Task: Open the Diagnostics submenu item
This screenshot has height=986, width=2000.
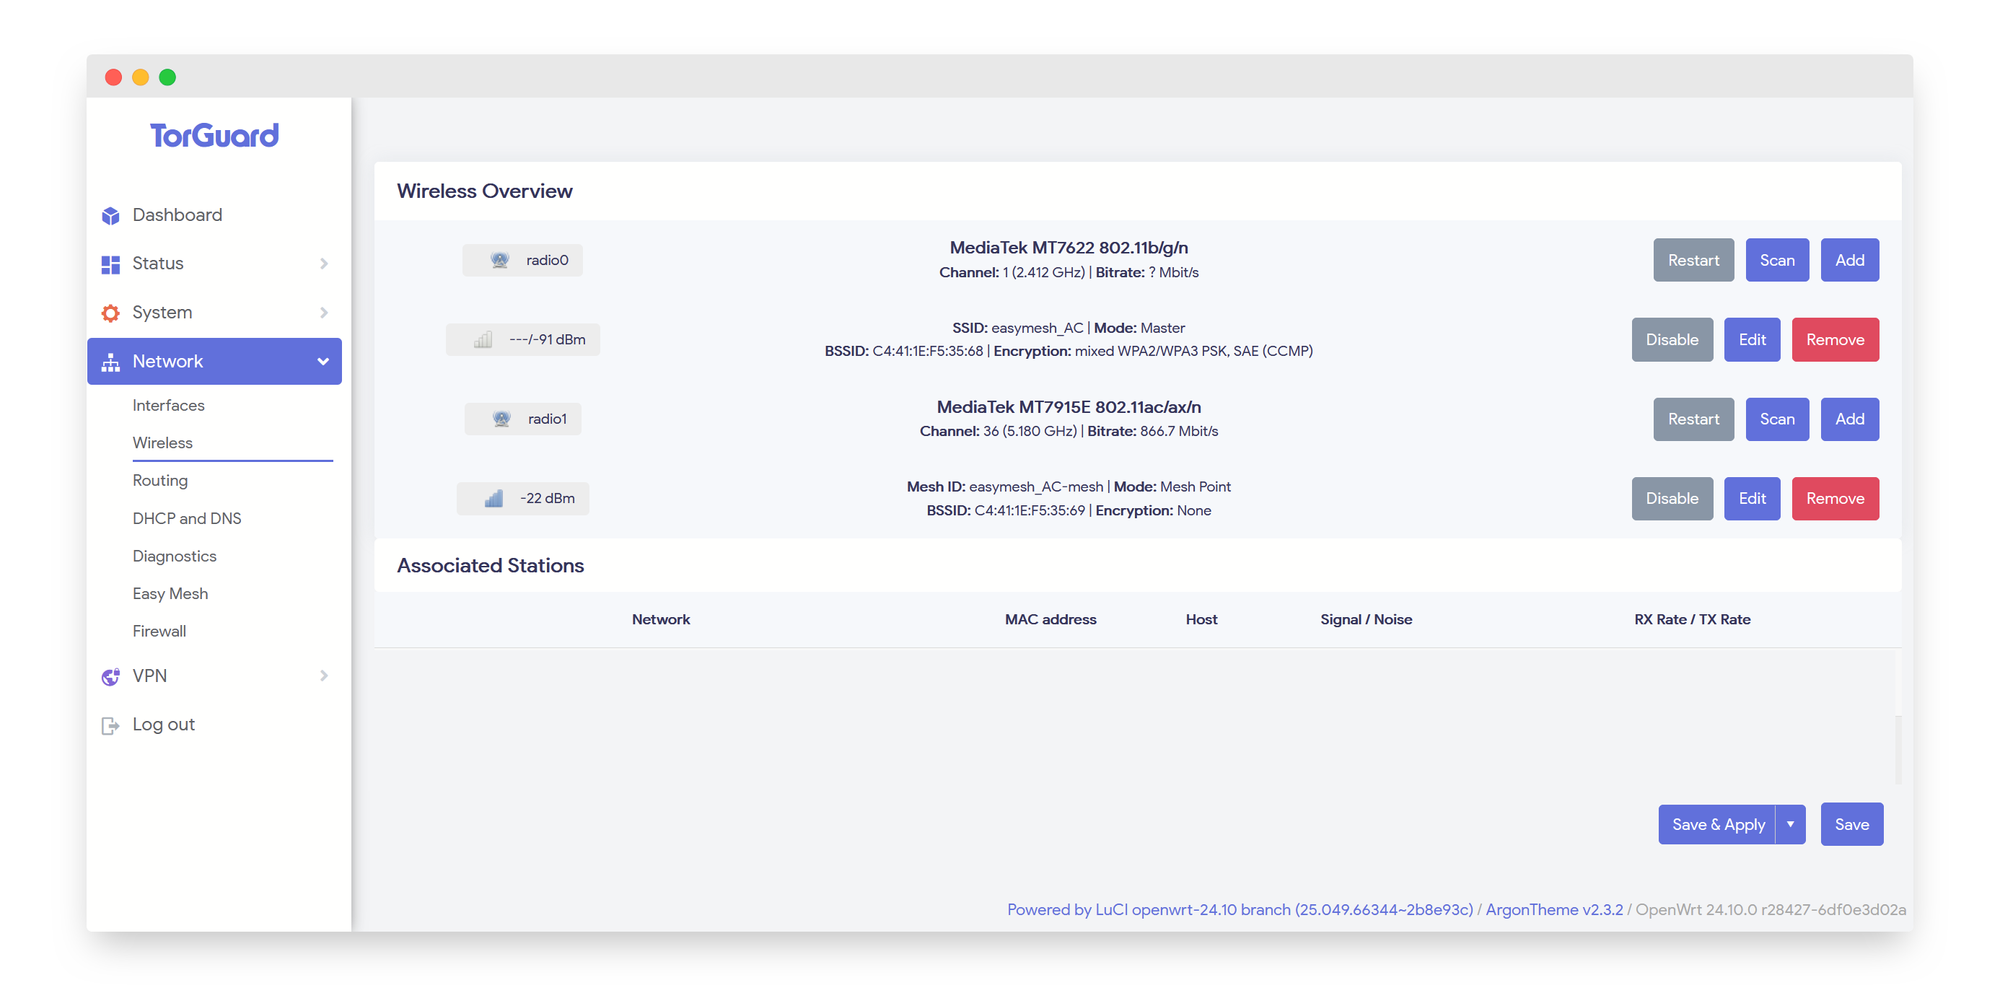Action: point(174,556)
